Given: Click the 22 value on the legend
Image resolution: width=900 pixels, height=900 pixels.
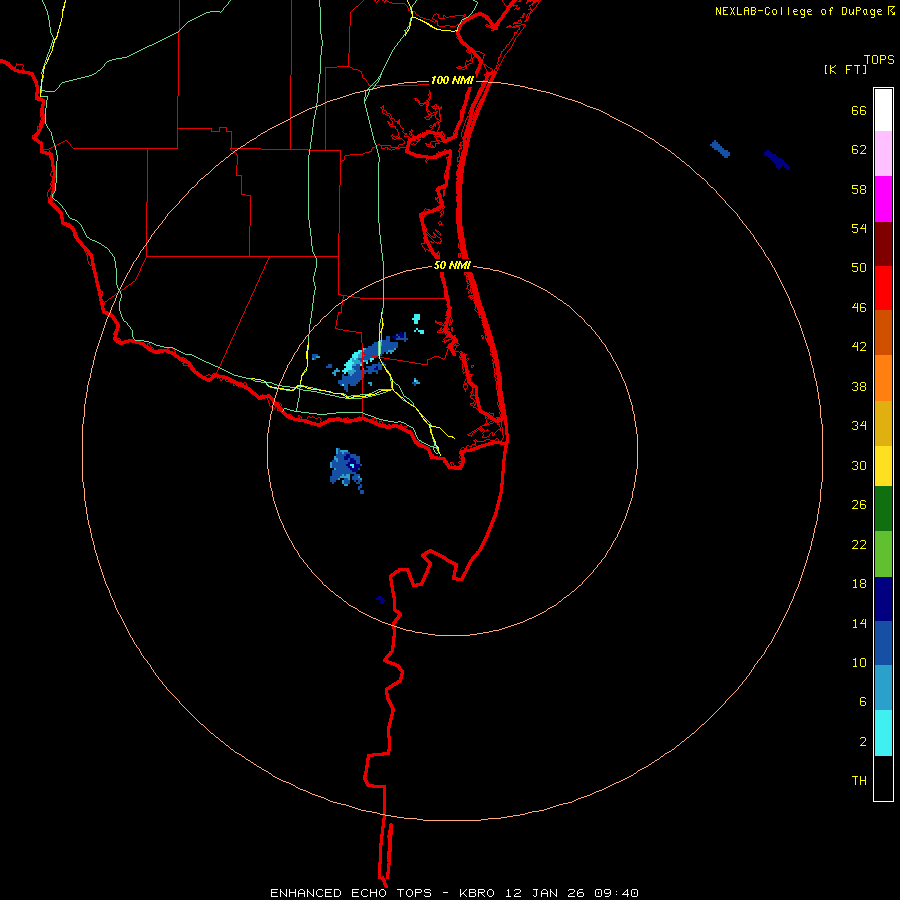Looking at the screenshot, I should point(859,544).
